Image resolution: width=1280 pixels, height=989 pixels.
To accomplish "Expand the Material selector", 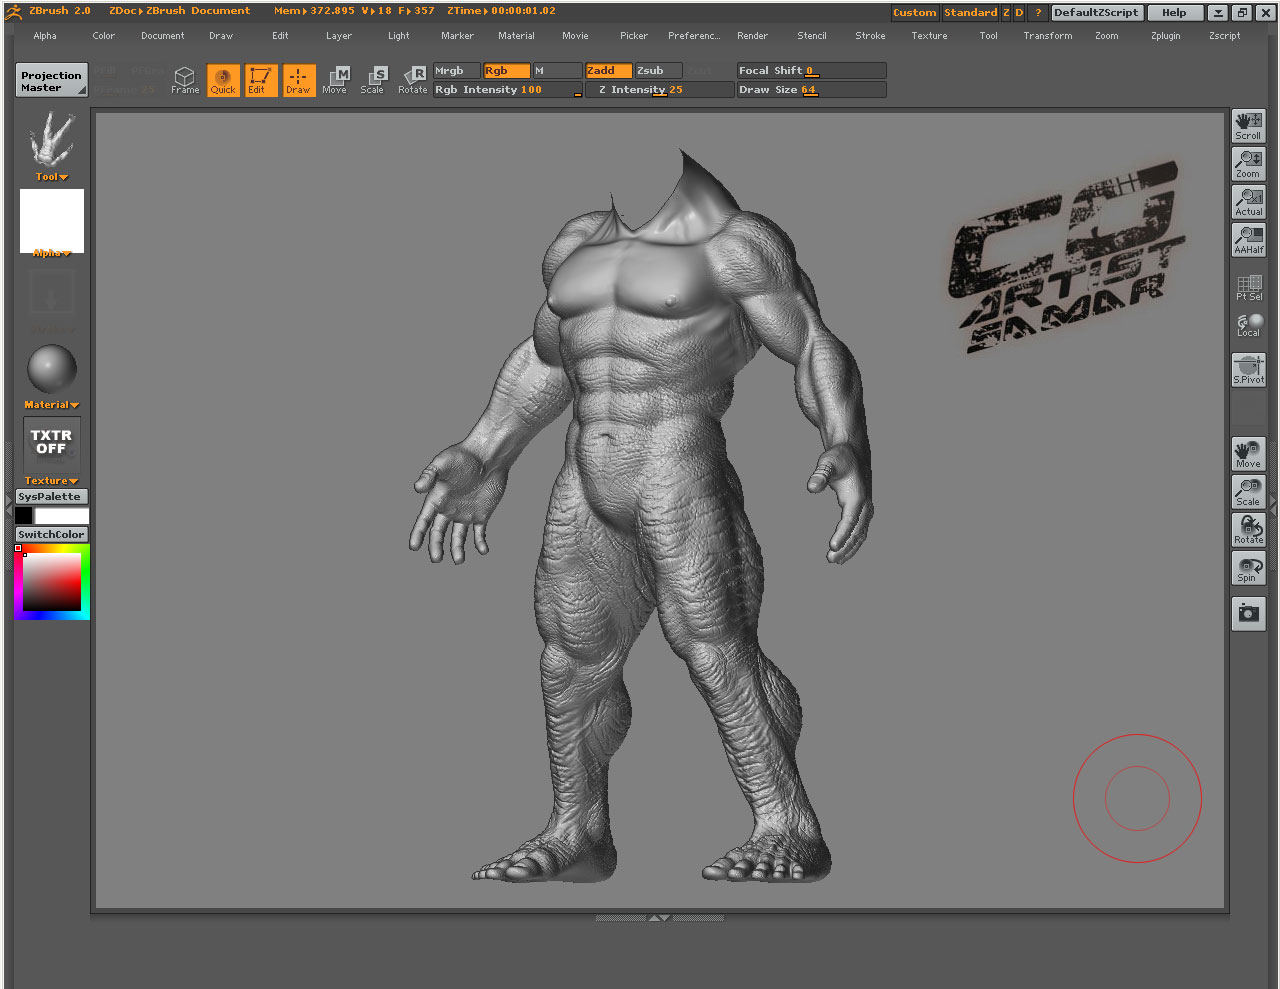I will tap(51, 404).
